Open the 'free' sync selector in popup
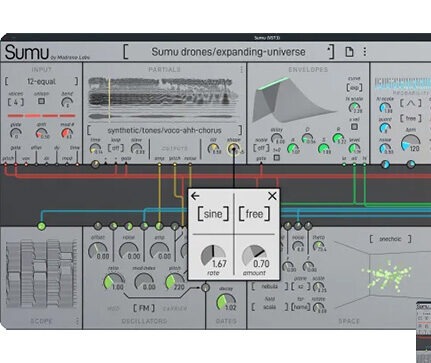431x363 pixels. click(254, 214)
